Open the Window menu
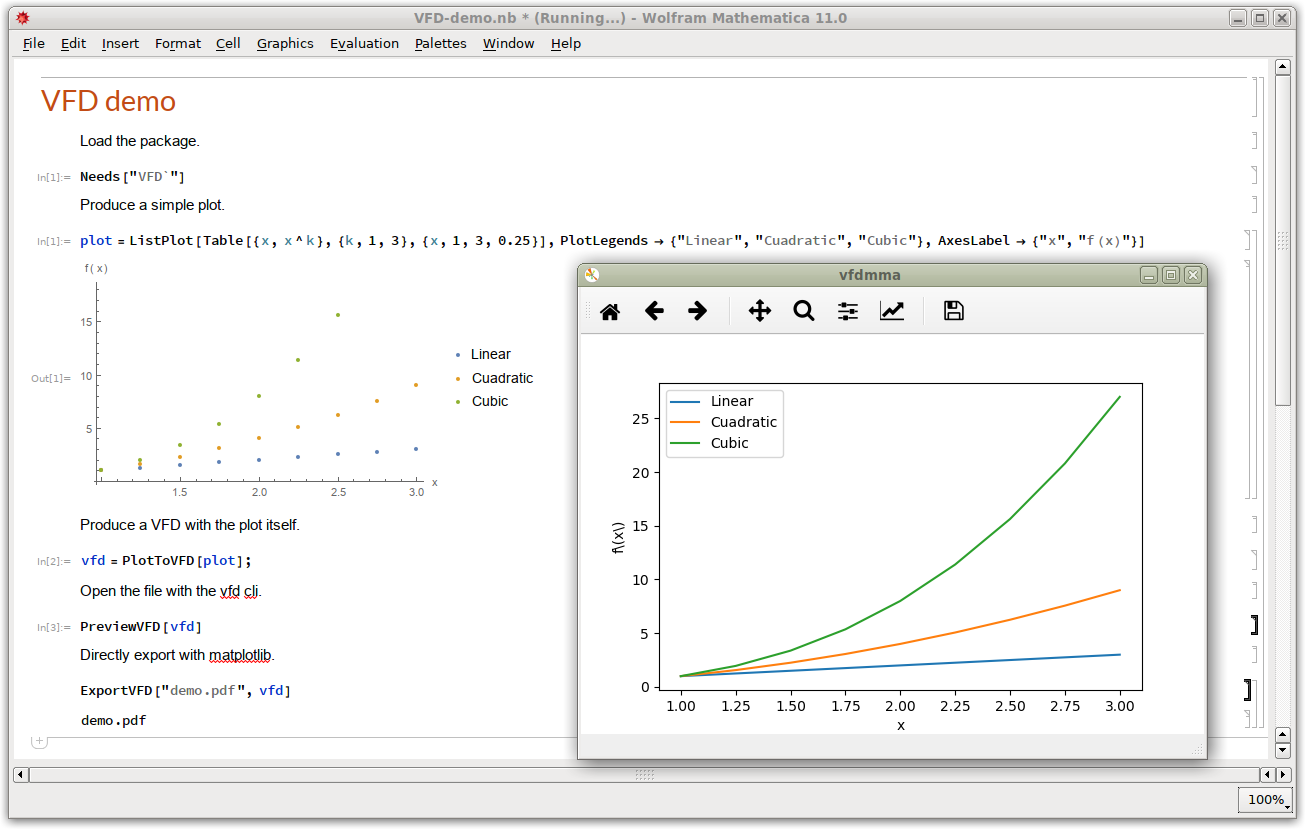The height and width of the screenshot is (829, 1305). click(508, 43)
